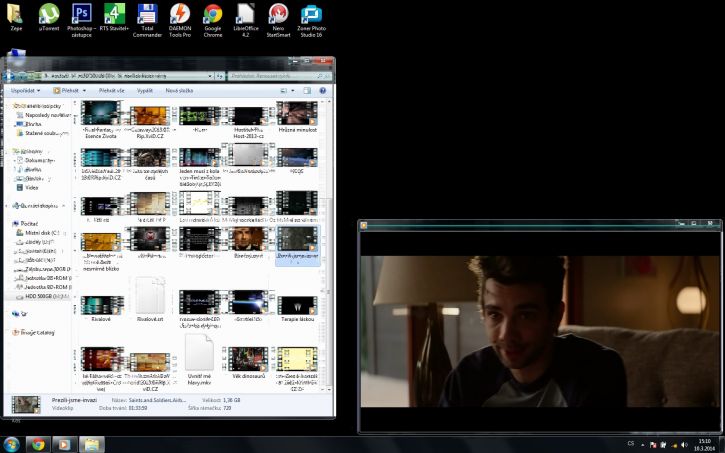Open the Windows Start button
Image resolution: width=725 pixels, height=453 pixels.
click(11, 445)
